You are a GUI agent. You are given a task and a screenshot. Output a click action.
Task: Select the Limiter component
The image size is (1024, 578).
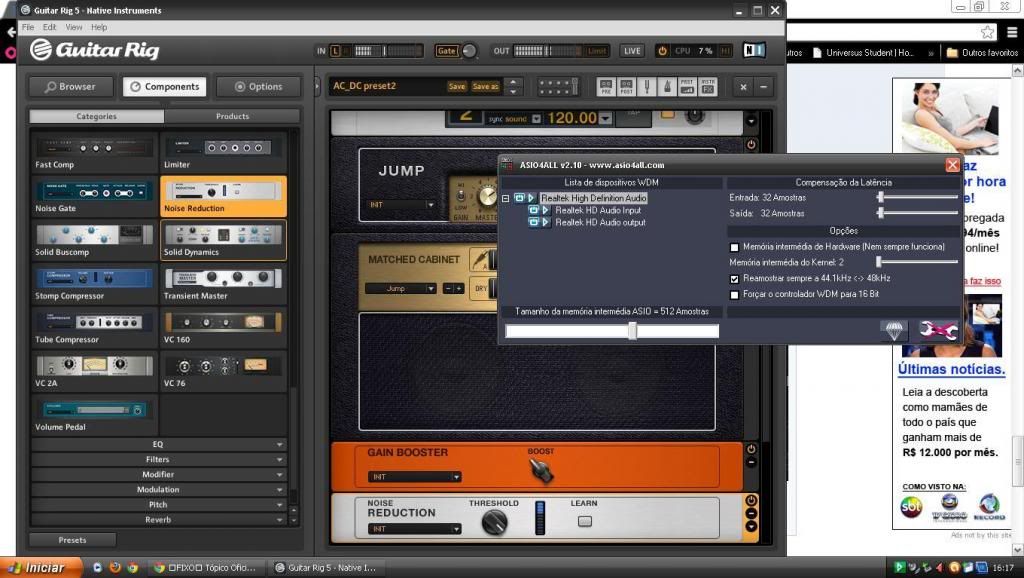click(x=223, y=152)
